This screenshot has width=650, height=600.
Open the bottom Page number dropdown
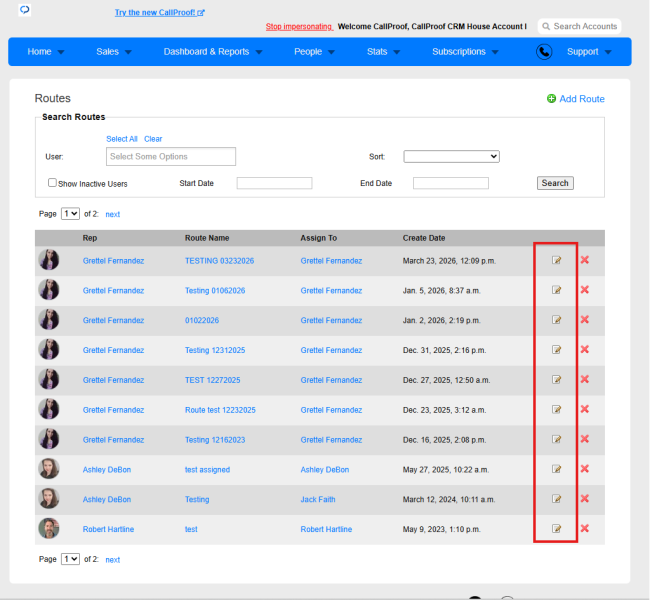point(70,559)
